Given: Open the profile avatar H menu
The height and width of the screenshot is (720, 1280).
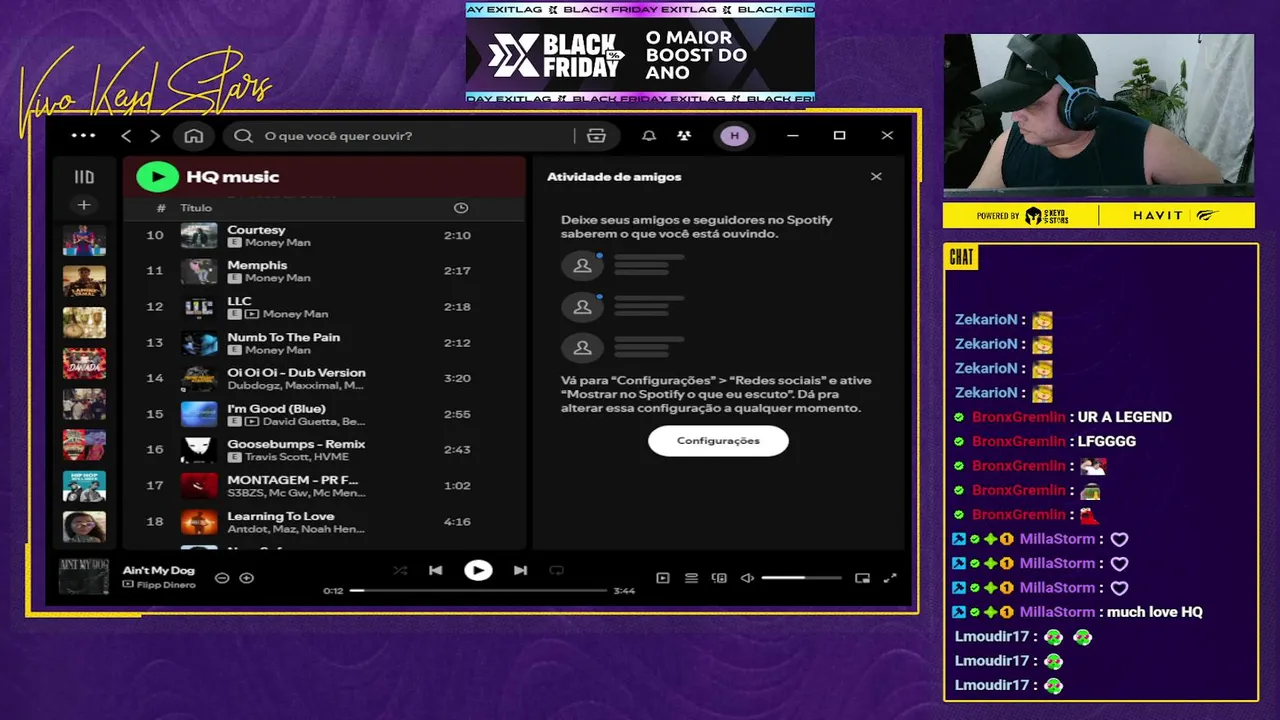Looking at the screenshot, I should click(734, 136).
